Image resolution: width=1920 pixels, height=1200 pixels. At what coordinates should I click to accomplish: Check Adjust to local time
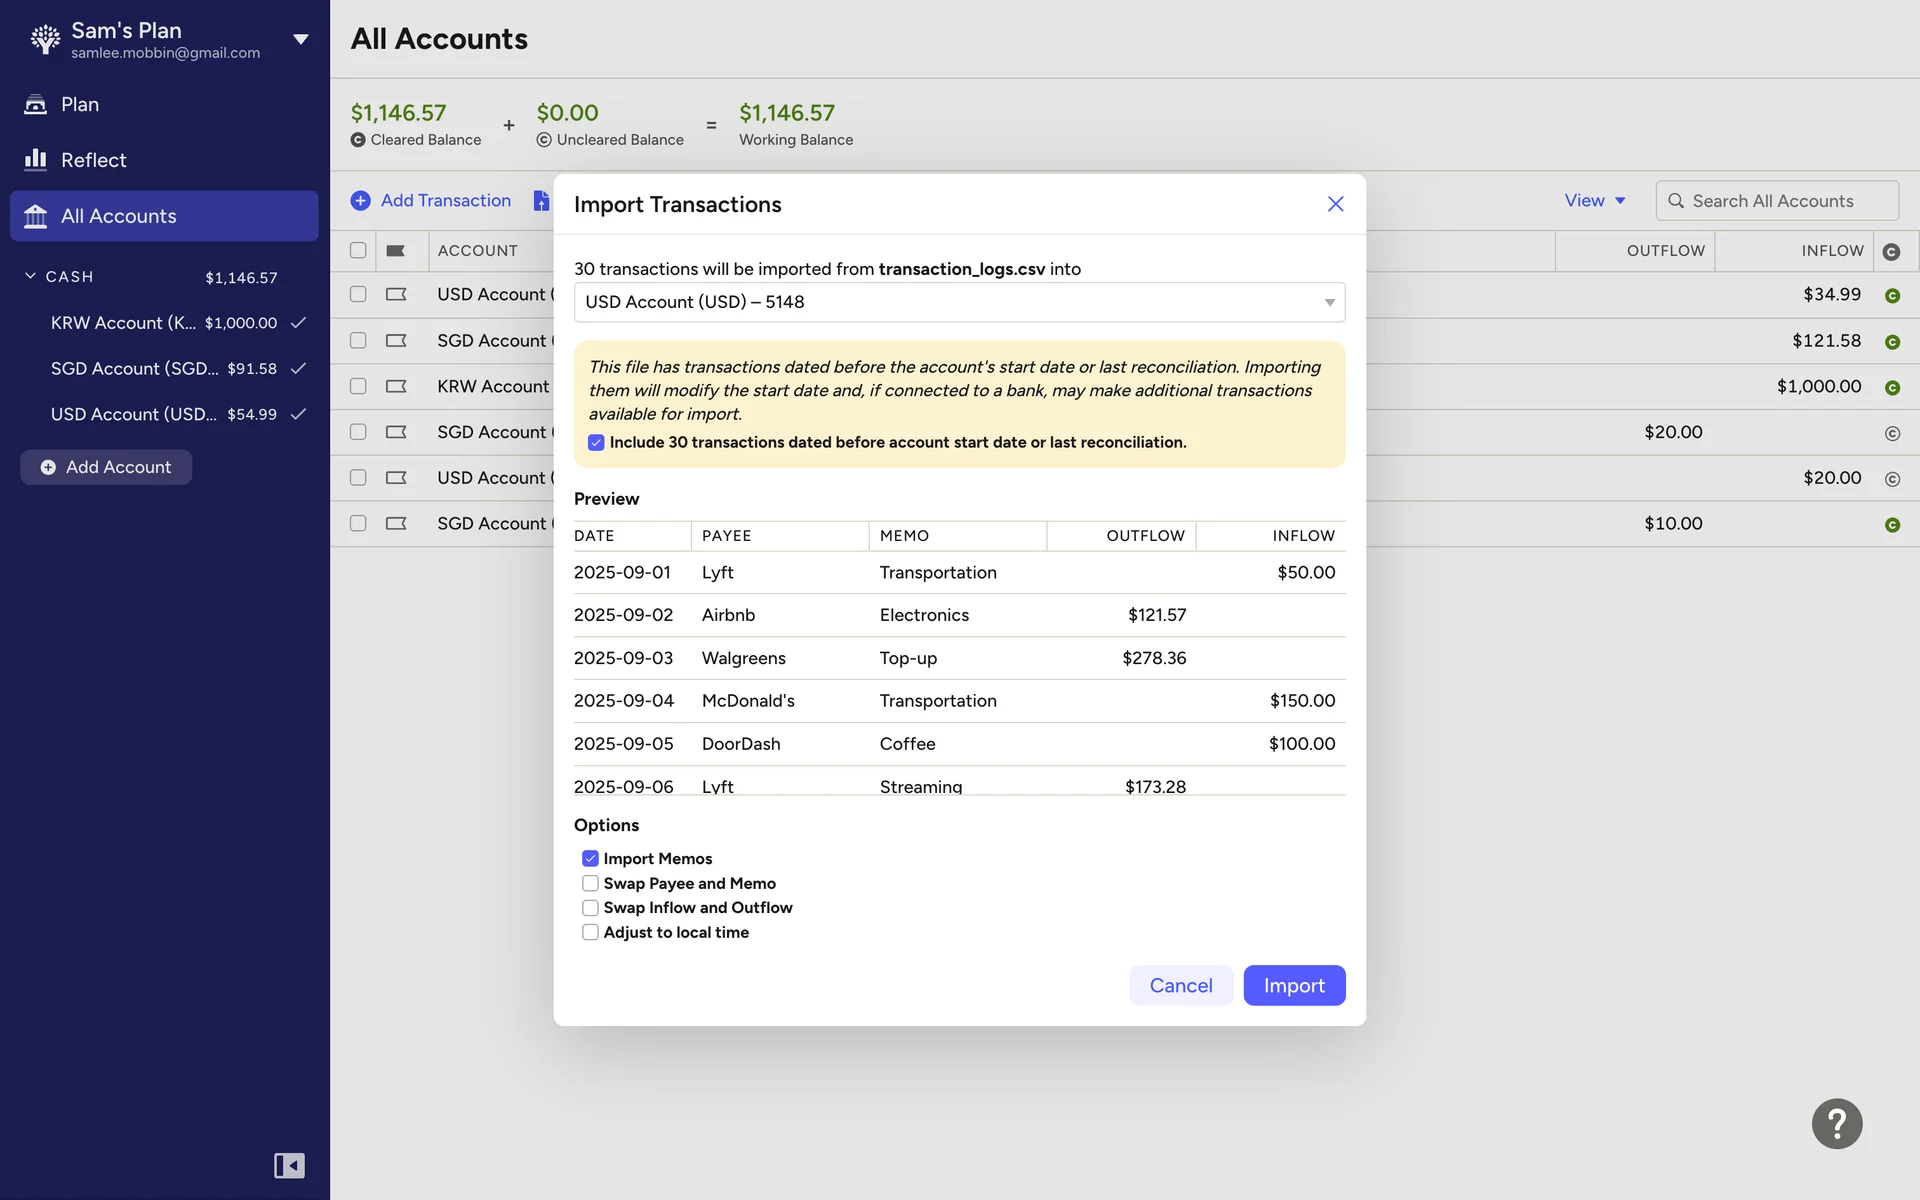pos(590,932)
